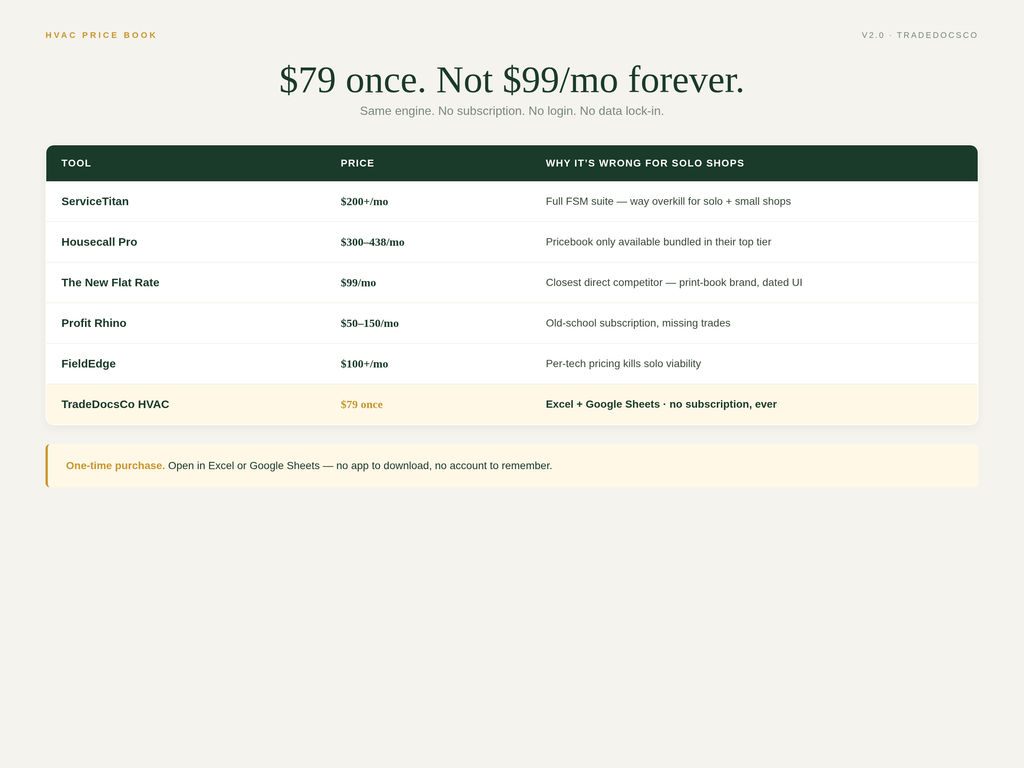This screenshot has width=1024, height=768.
Task: Select the ServiceTitan tool name
Action: (x=95, y=201)
